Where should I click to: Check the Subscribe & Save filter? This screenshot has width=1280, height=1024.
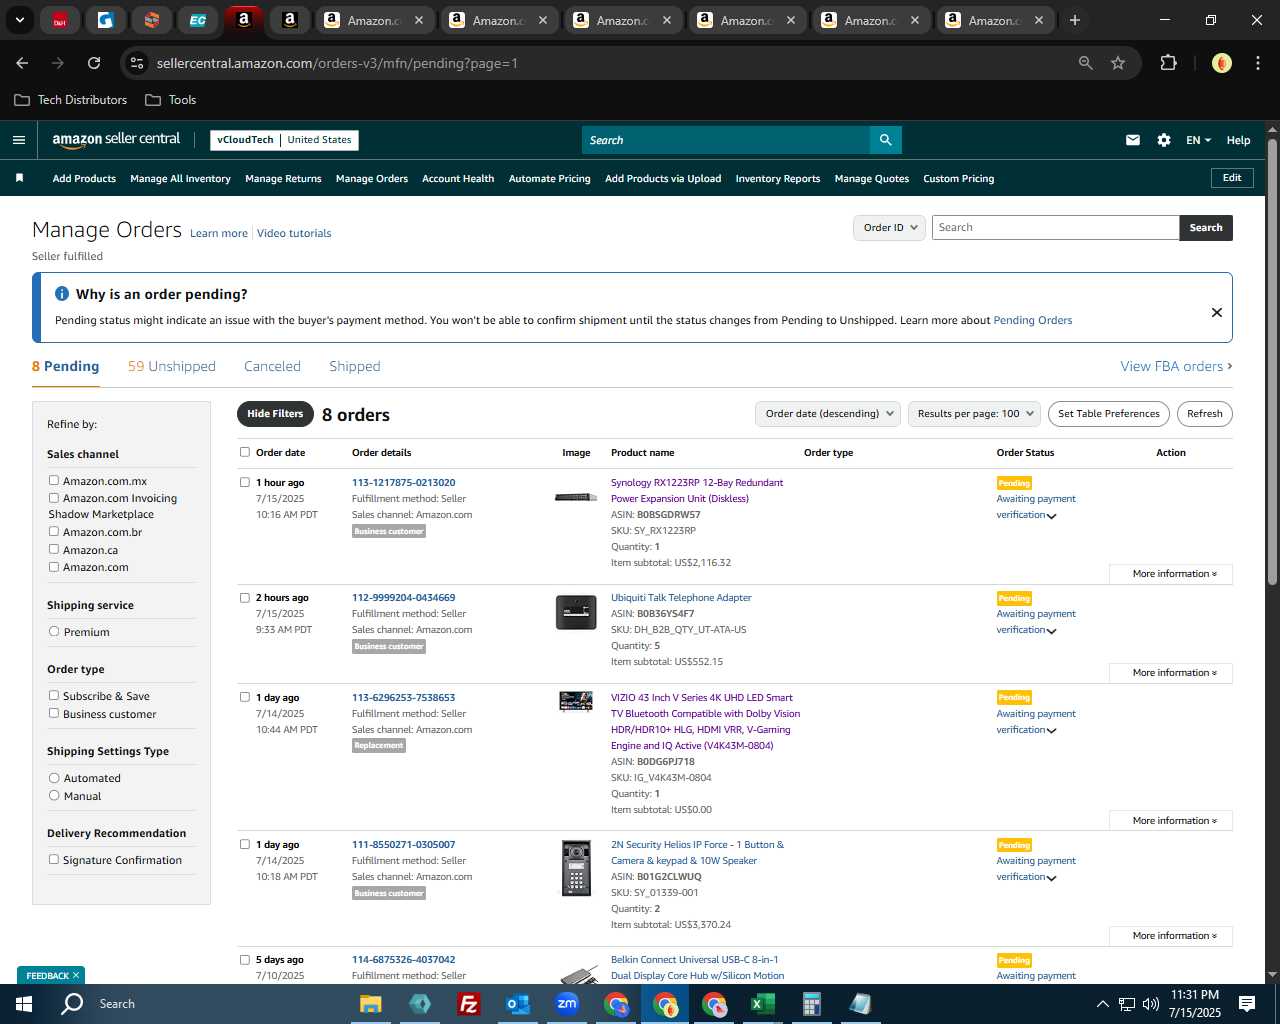point(54,696)
